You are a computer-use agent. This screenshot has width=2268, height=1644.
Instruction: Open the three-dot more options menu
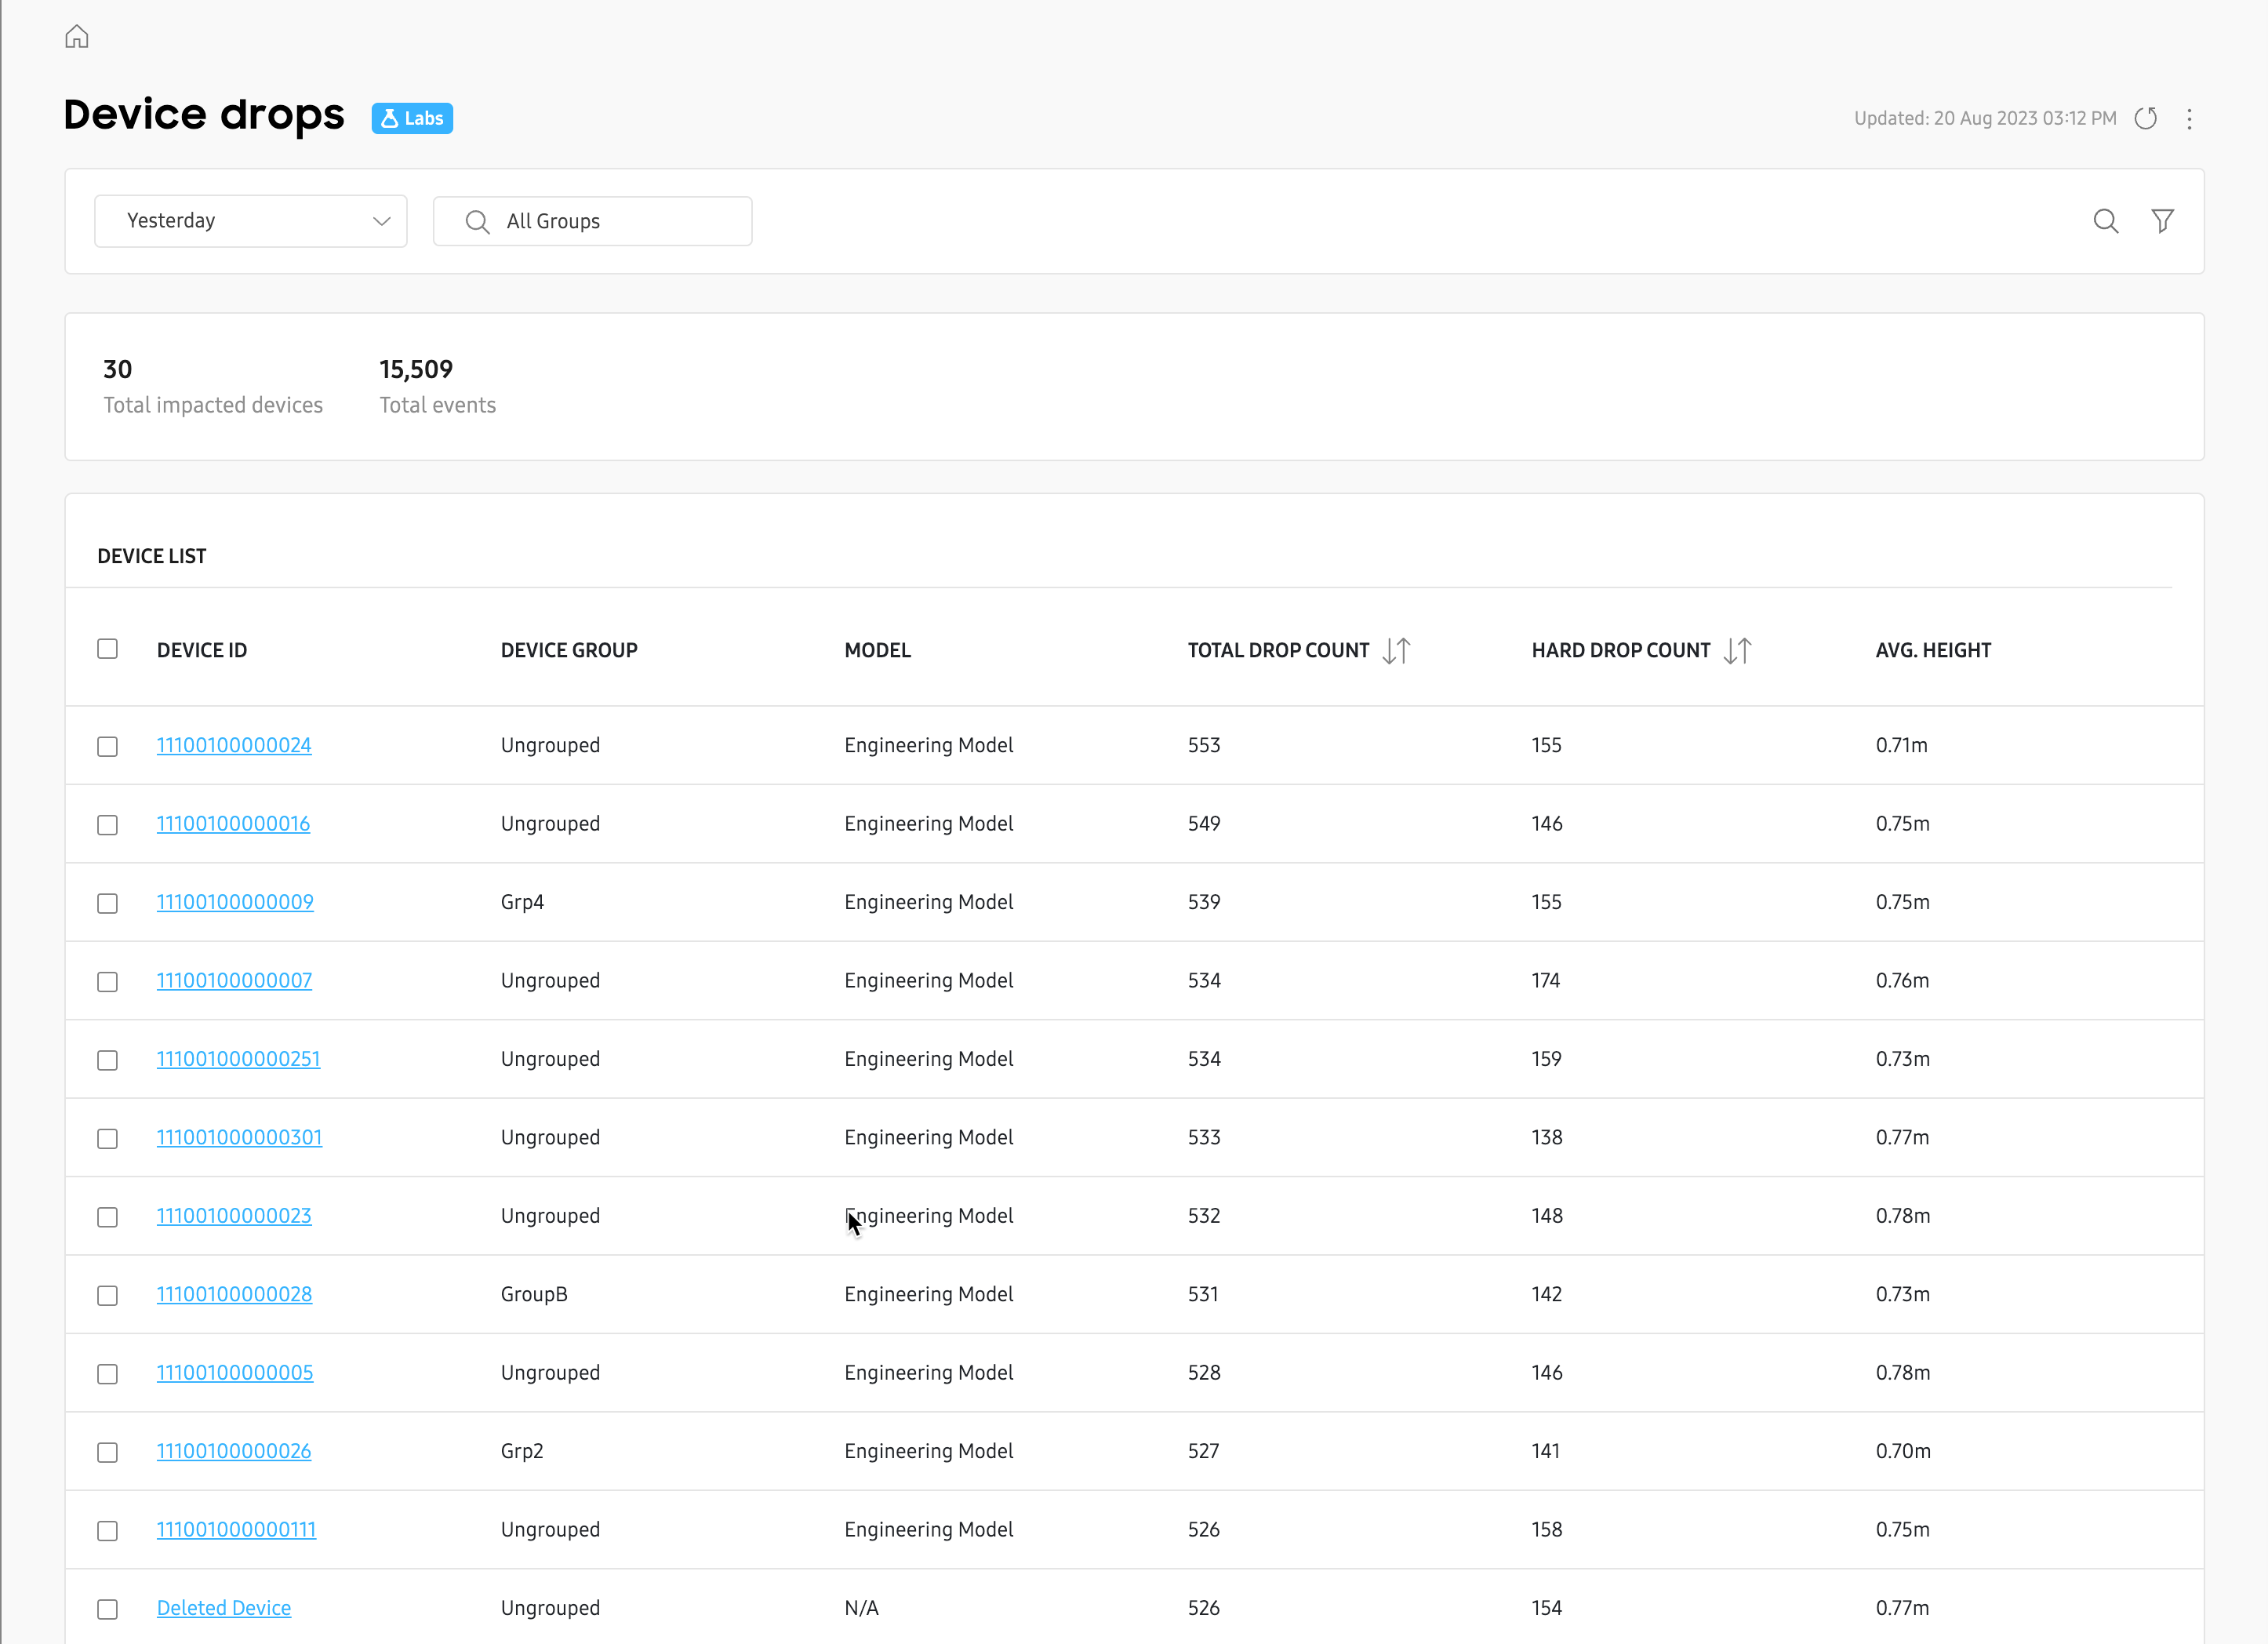tap(2189, 119)
